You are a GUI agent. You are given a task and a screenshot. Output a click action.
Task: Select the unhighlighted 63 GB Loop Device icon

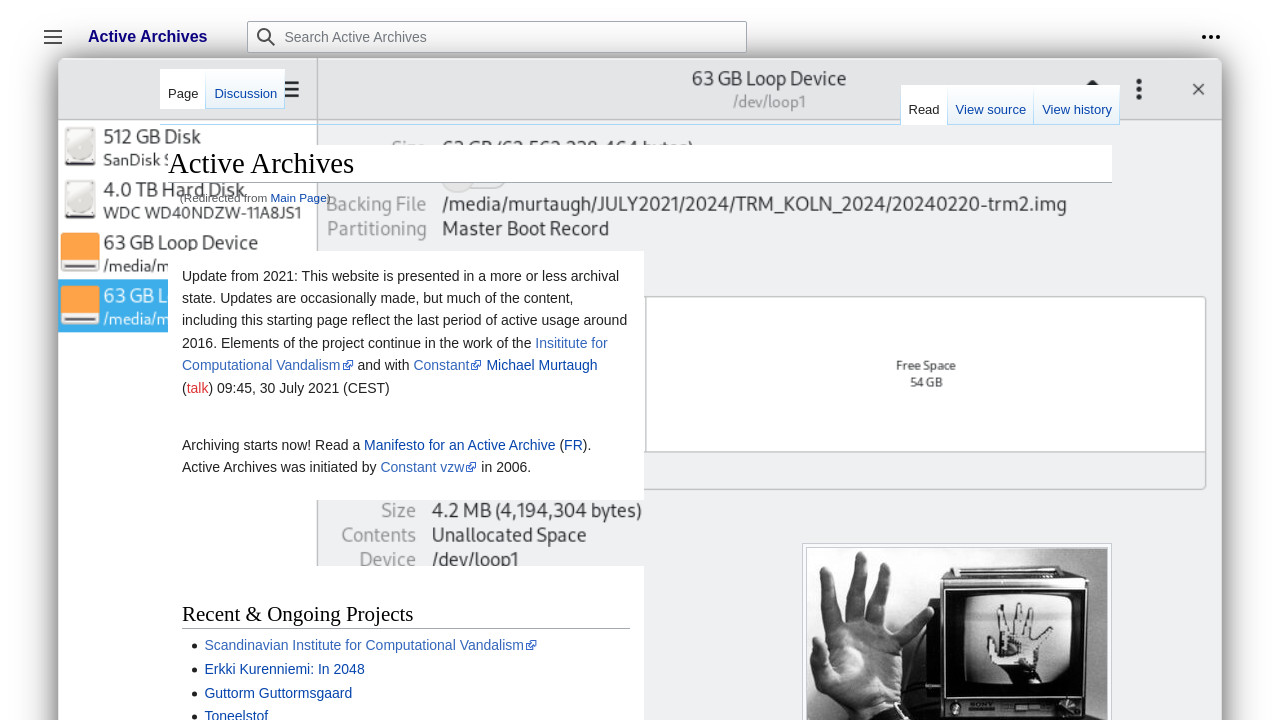[80, 252]
